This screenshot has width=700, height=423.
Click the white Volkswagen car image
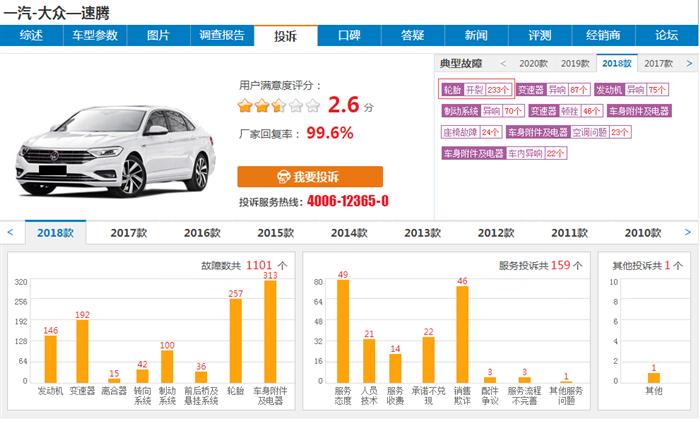pyautogui.click(x=115, y=151)
